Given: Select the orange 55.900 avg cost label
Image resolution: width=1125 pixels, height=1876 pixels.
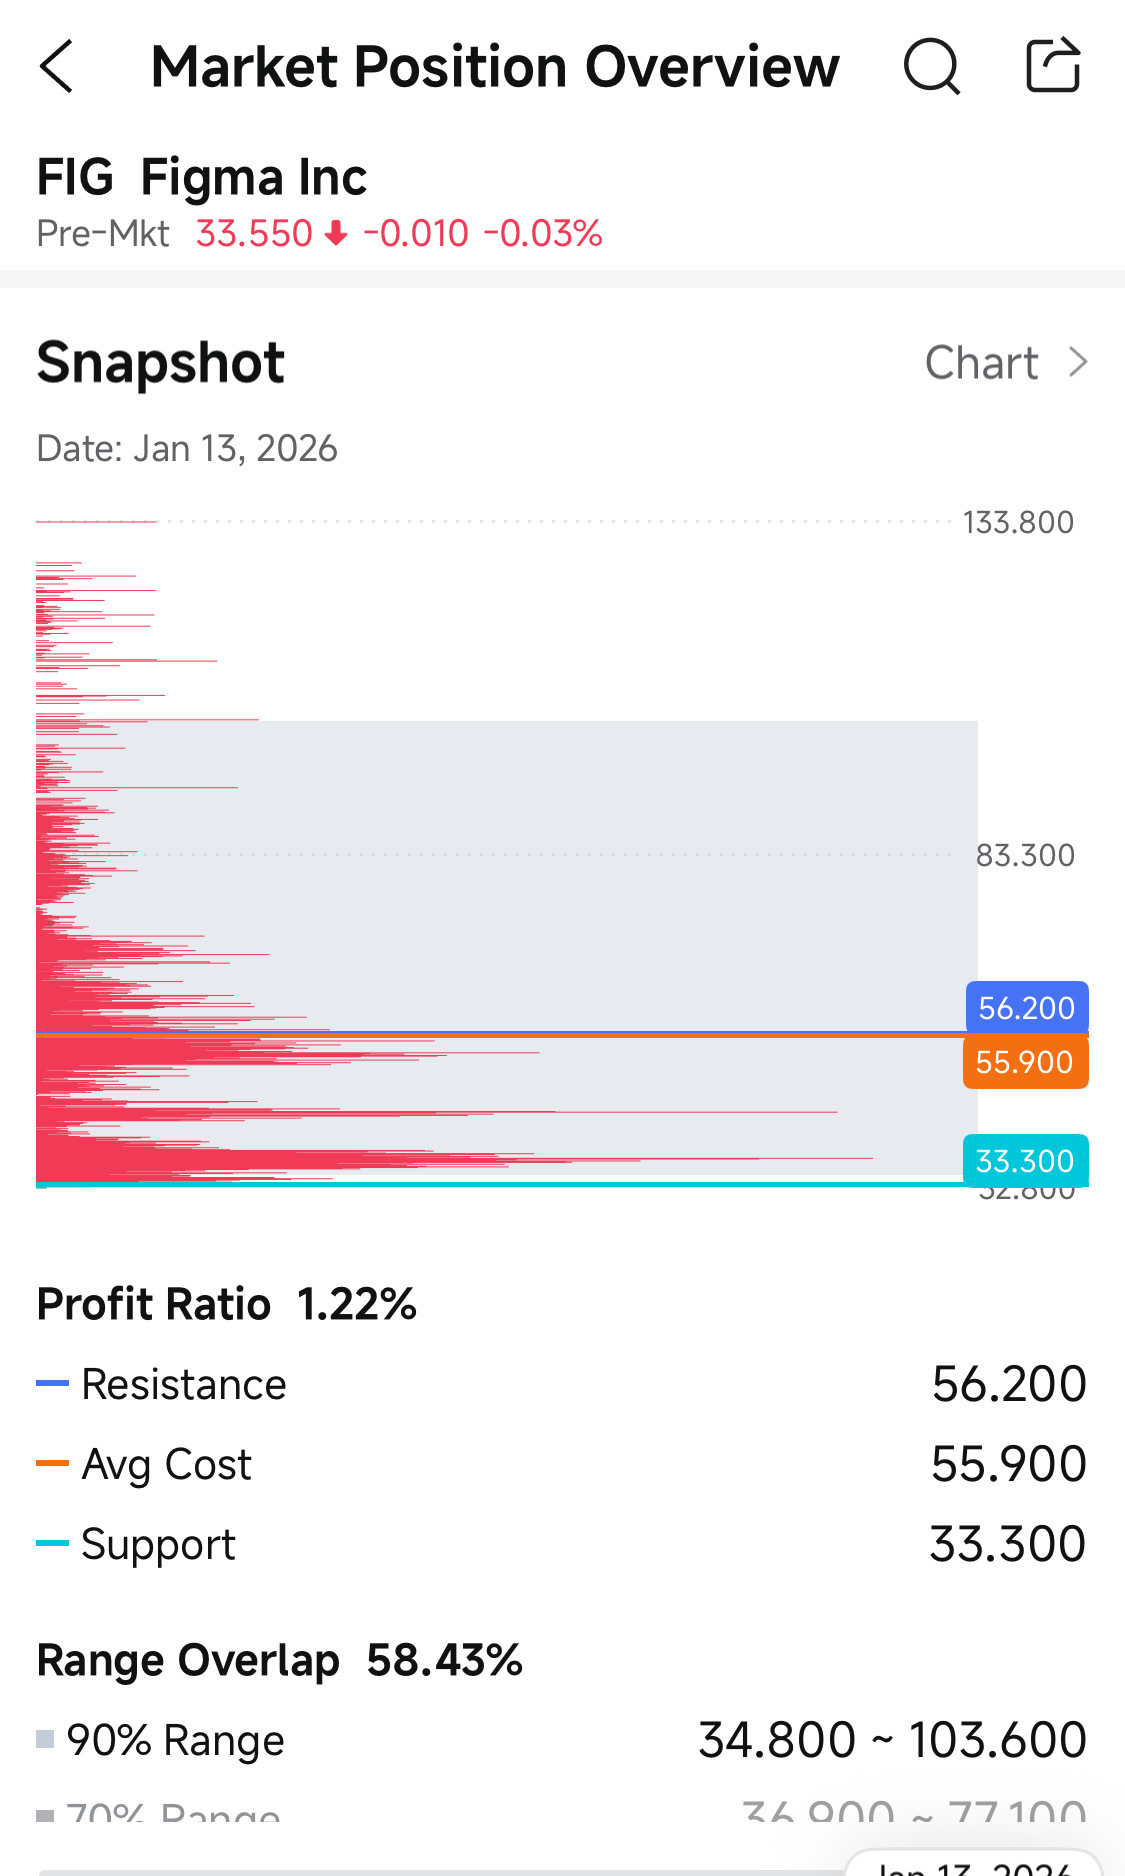Looking at the screenshot, I should pos(1025,1062).
